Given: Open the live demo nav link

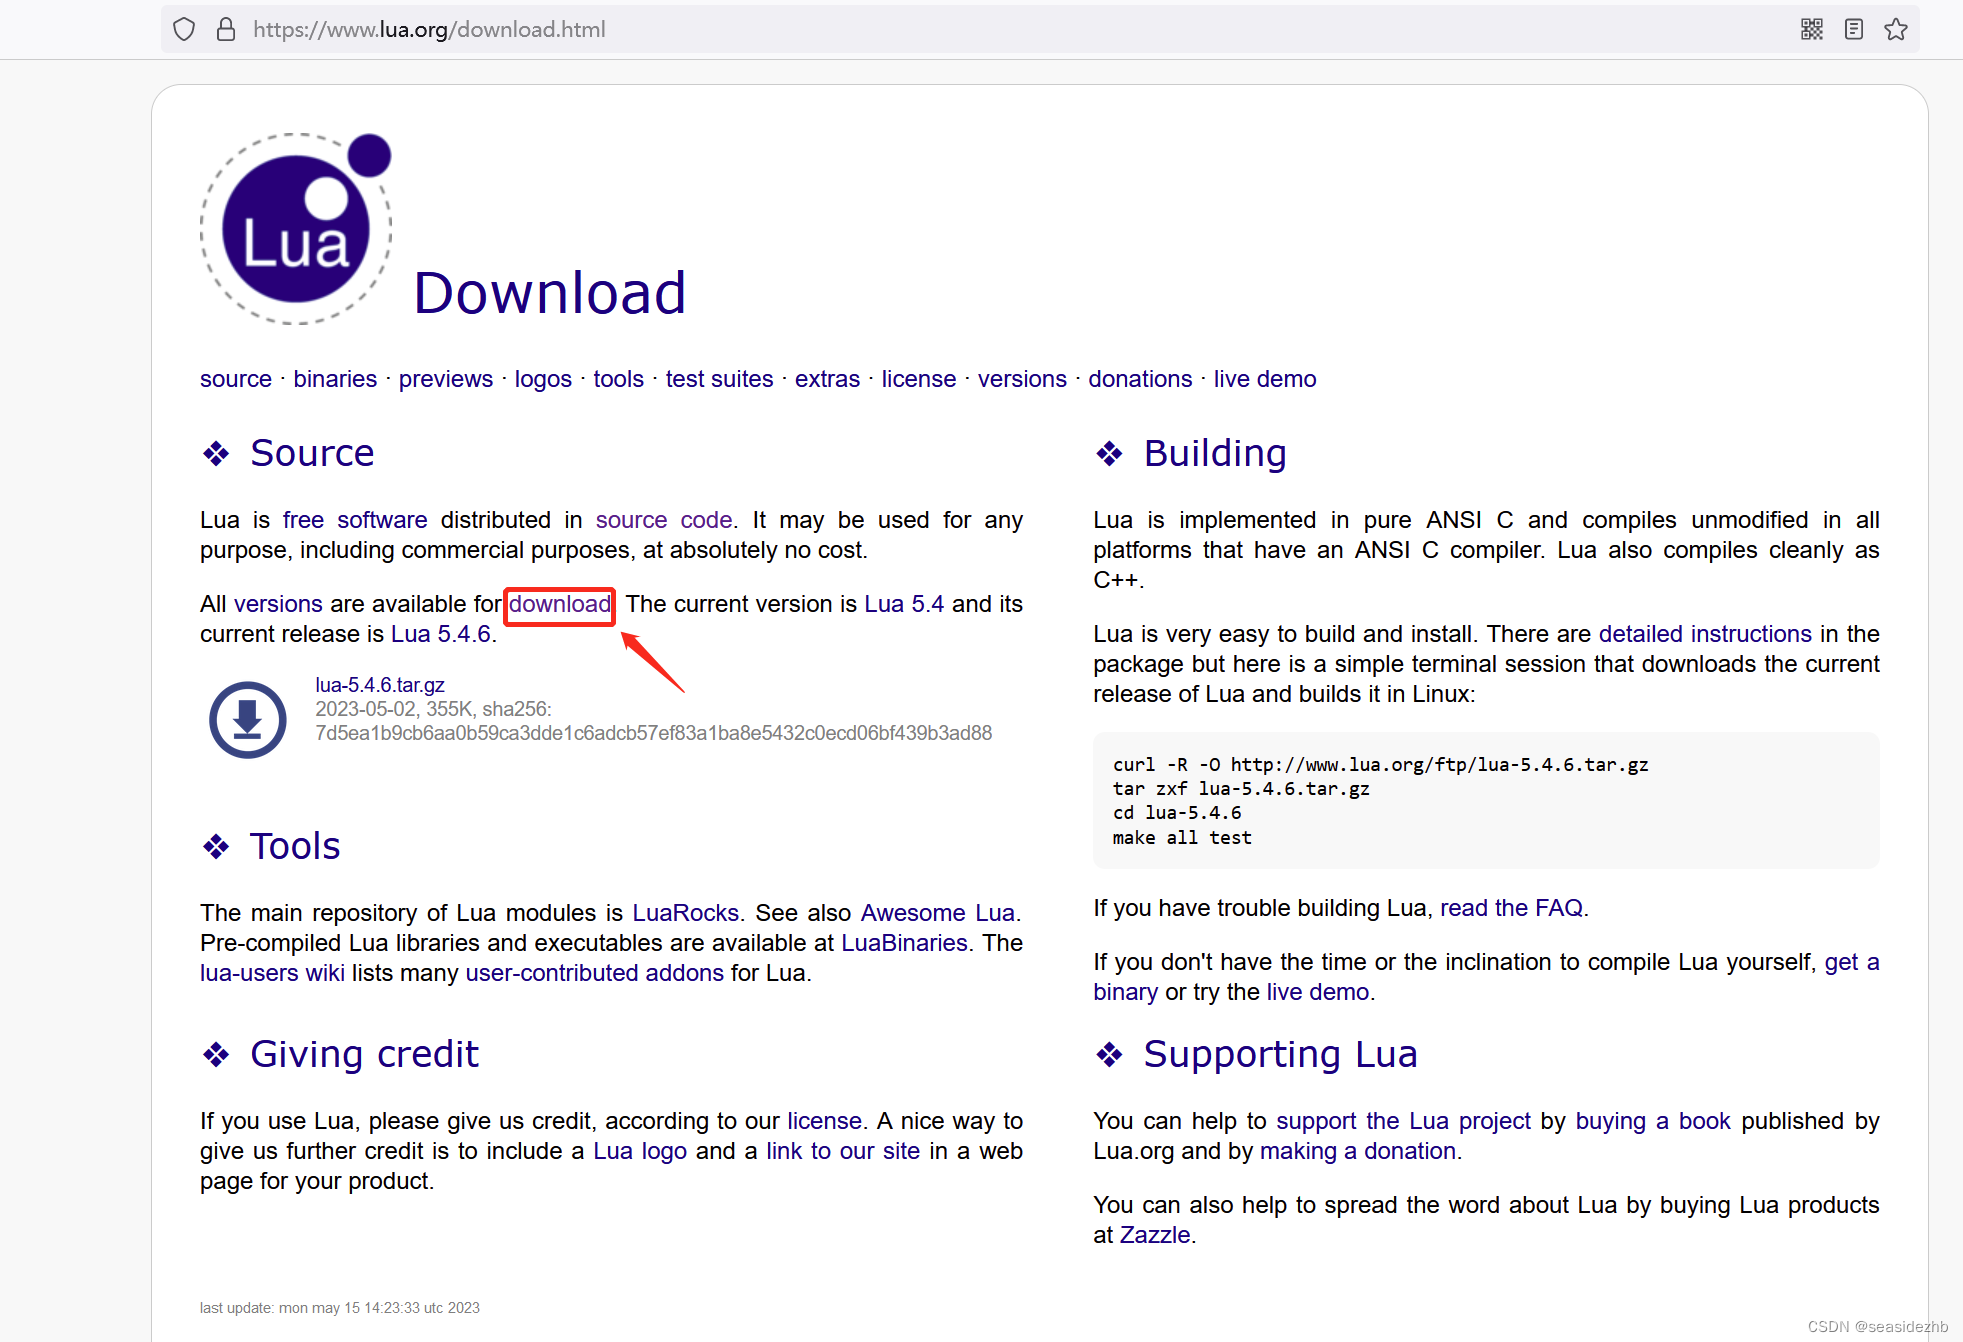Looking at the screenshot, I should pyautogui.click(x=1265, y=379).
